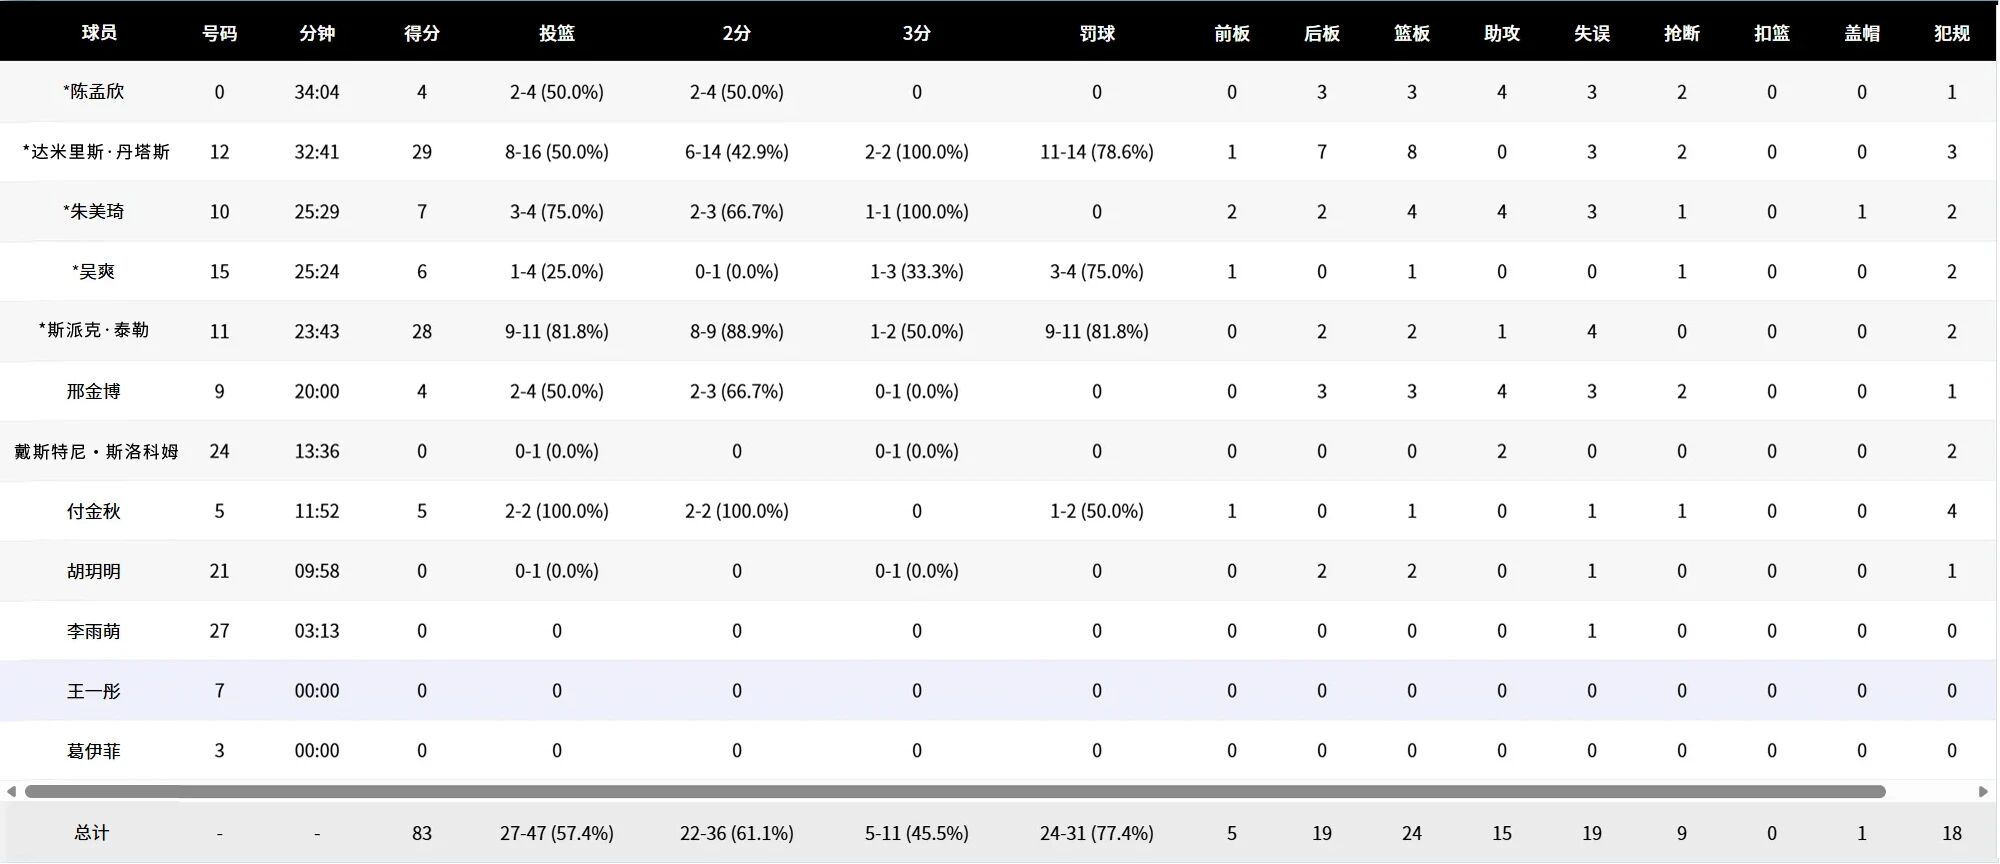Click the 助攻 column header

1501,33
